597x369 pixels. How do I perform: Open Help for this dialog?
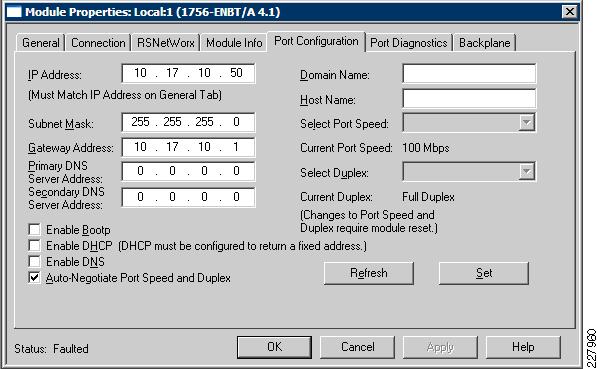(x=523, y=347)
